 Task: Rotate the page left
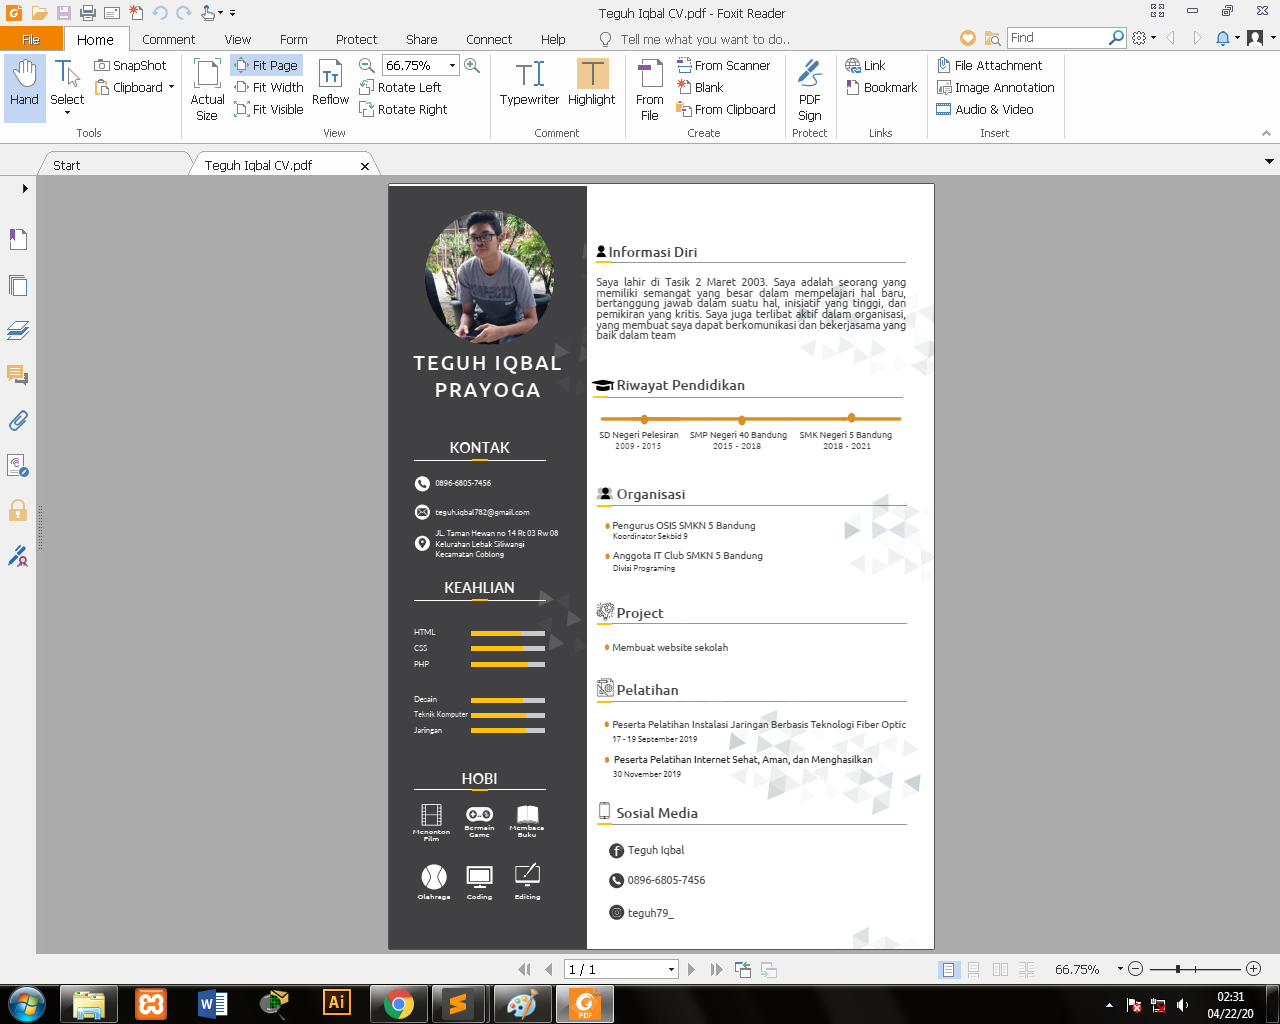tap(400, 87)
